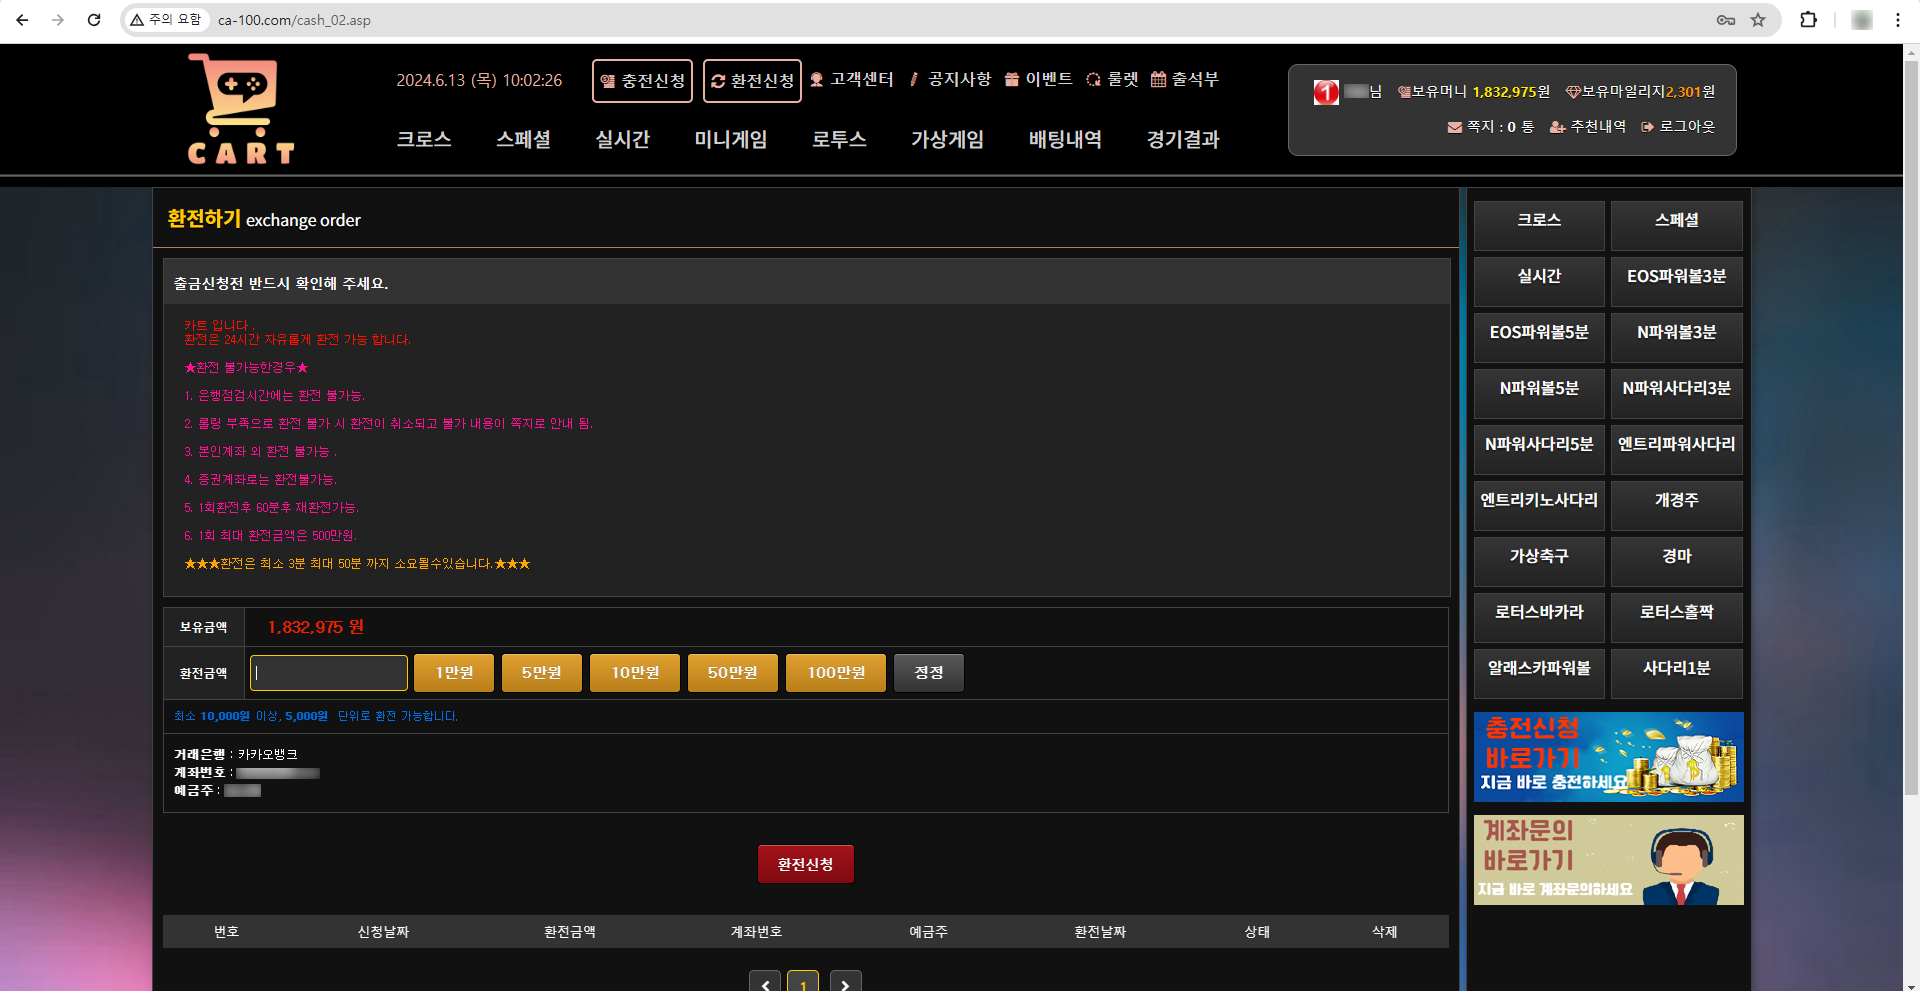Open the browser extensions puzzle icon

coord(1808,20)
